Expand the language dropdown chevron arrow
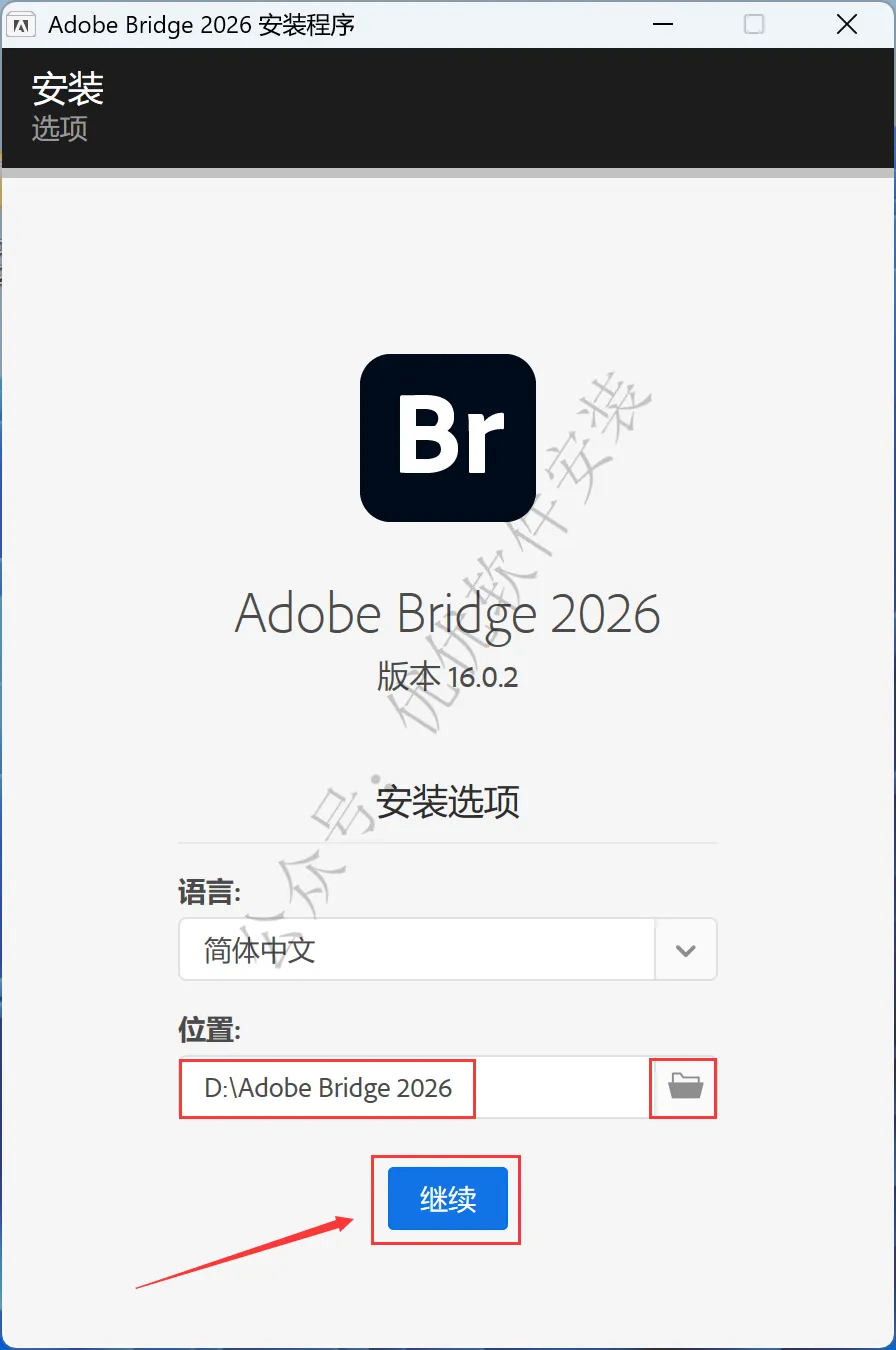Screen dimensions: 896x1350 coord(686,950)
